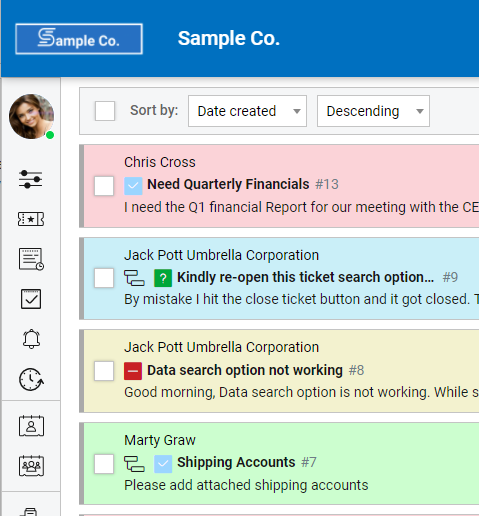The width and height of the screenshot is (479, 516).
Task: Select the Shipping Accounts ticket checkbox
Action: (104, 464)
